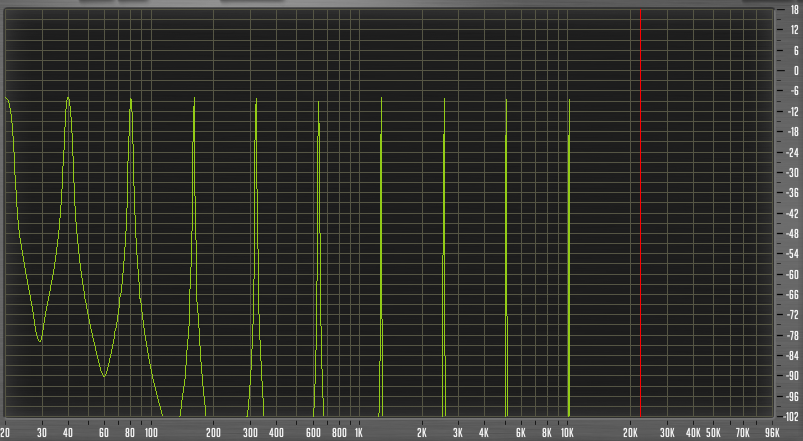The image size is (803, 441).
Task: Click the curve dip near 60 Hz
Action: coord(104,374)
